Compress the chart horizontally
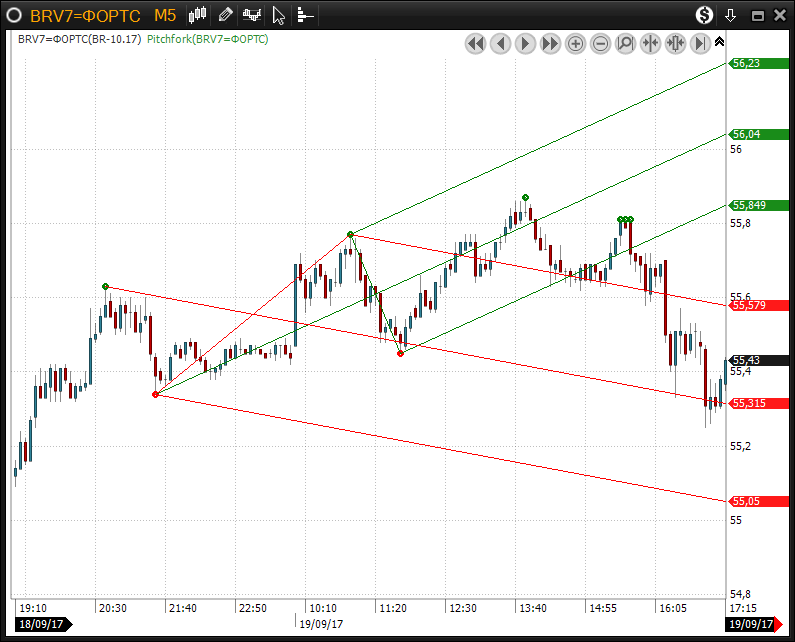Screen dimensions: 795x642 [651, 43]
